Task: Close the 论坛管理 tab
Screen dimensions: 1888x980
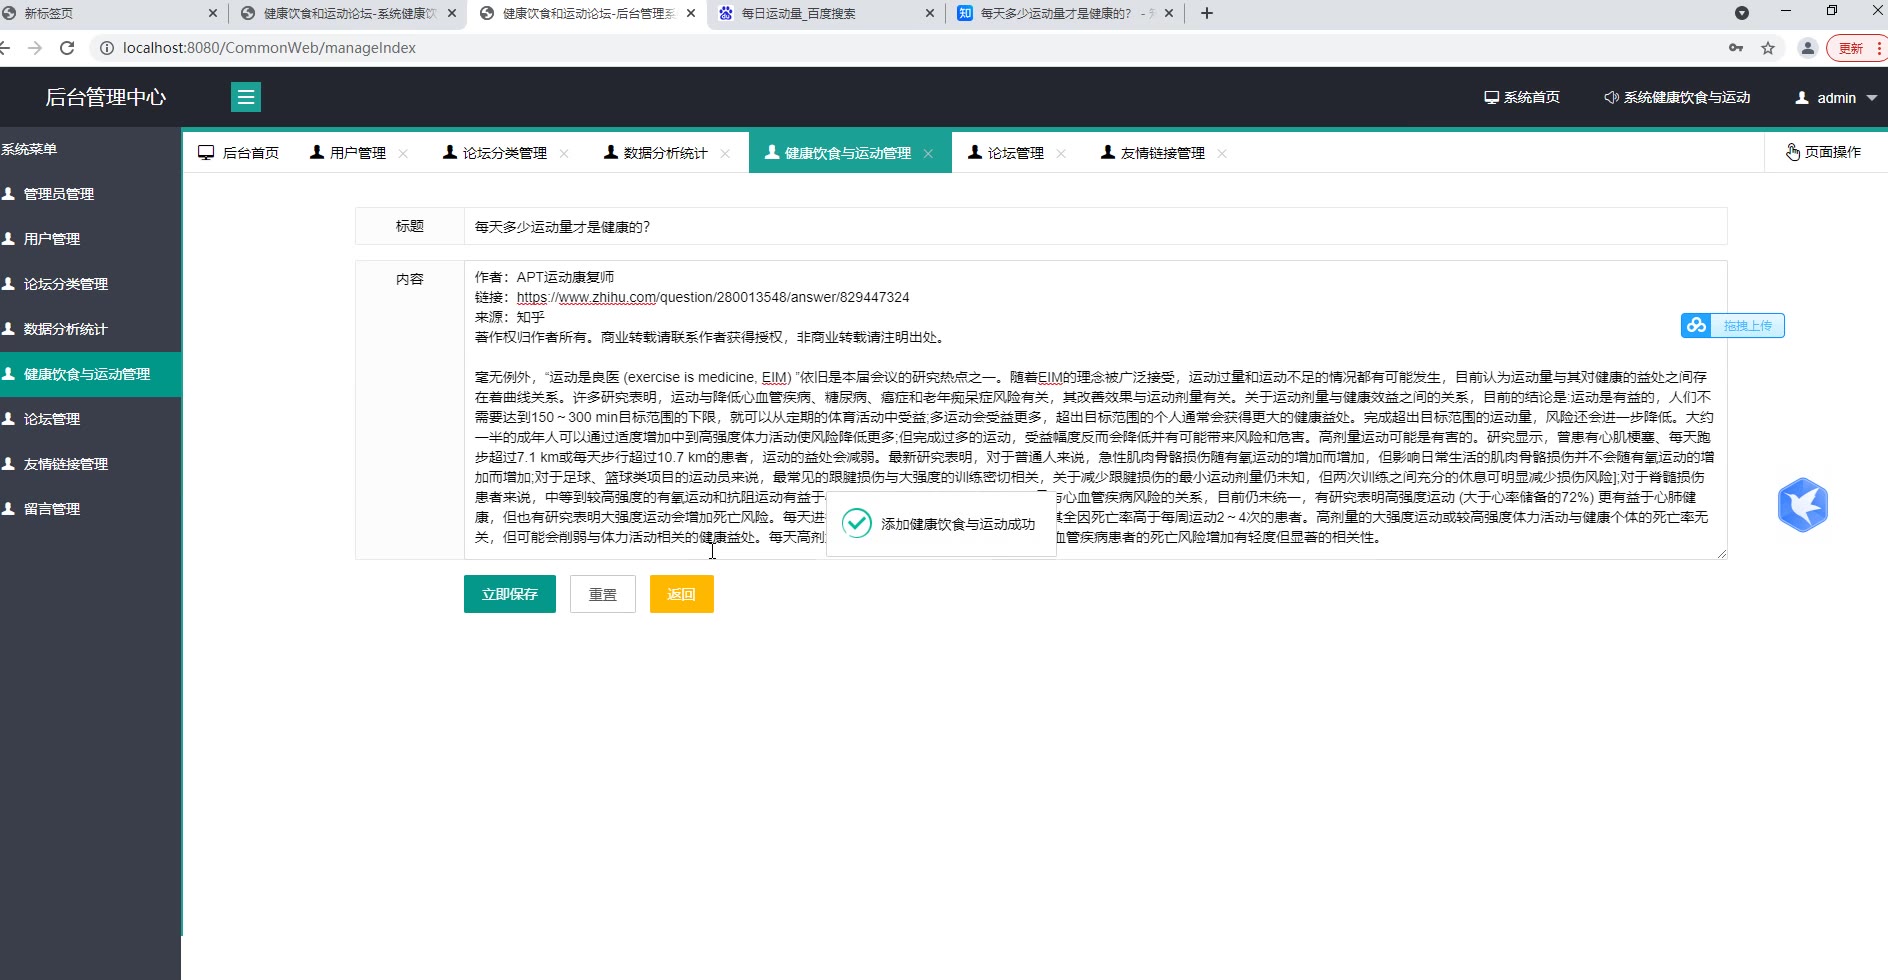Action: [x=1061, y=153]
